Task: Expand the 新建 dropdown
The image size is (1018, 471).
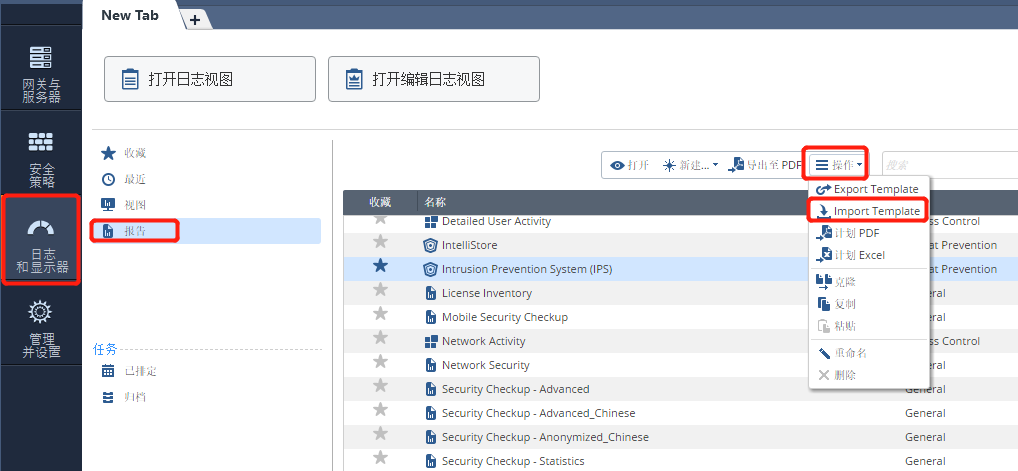Action: [690, 166]
